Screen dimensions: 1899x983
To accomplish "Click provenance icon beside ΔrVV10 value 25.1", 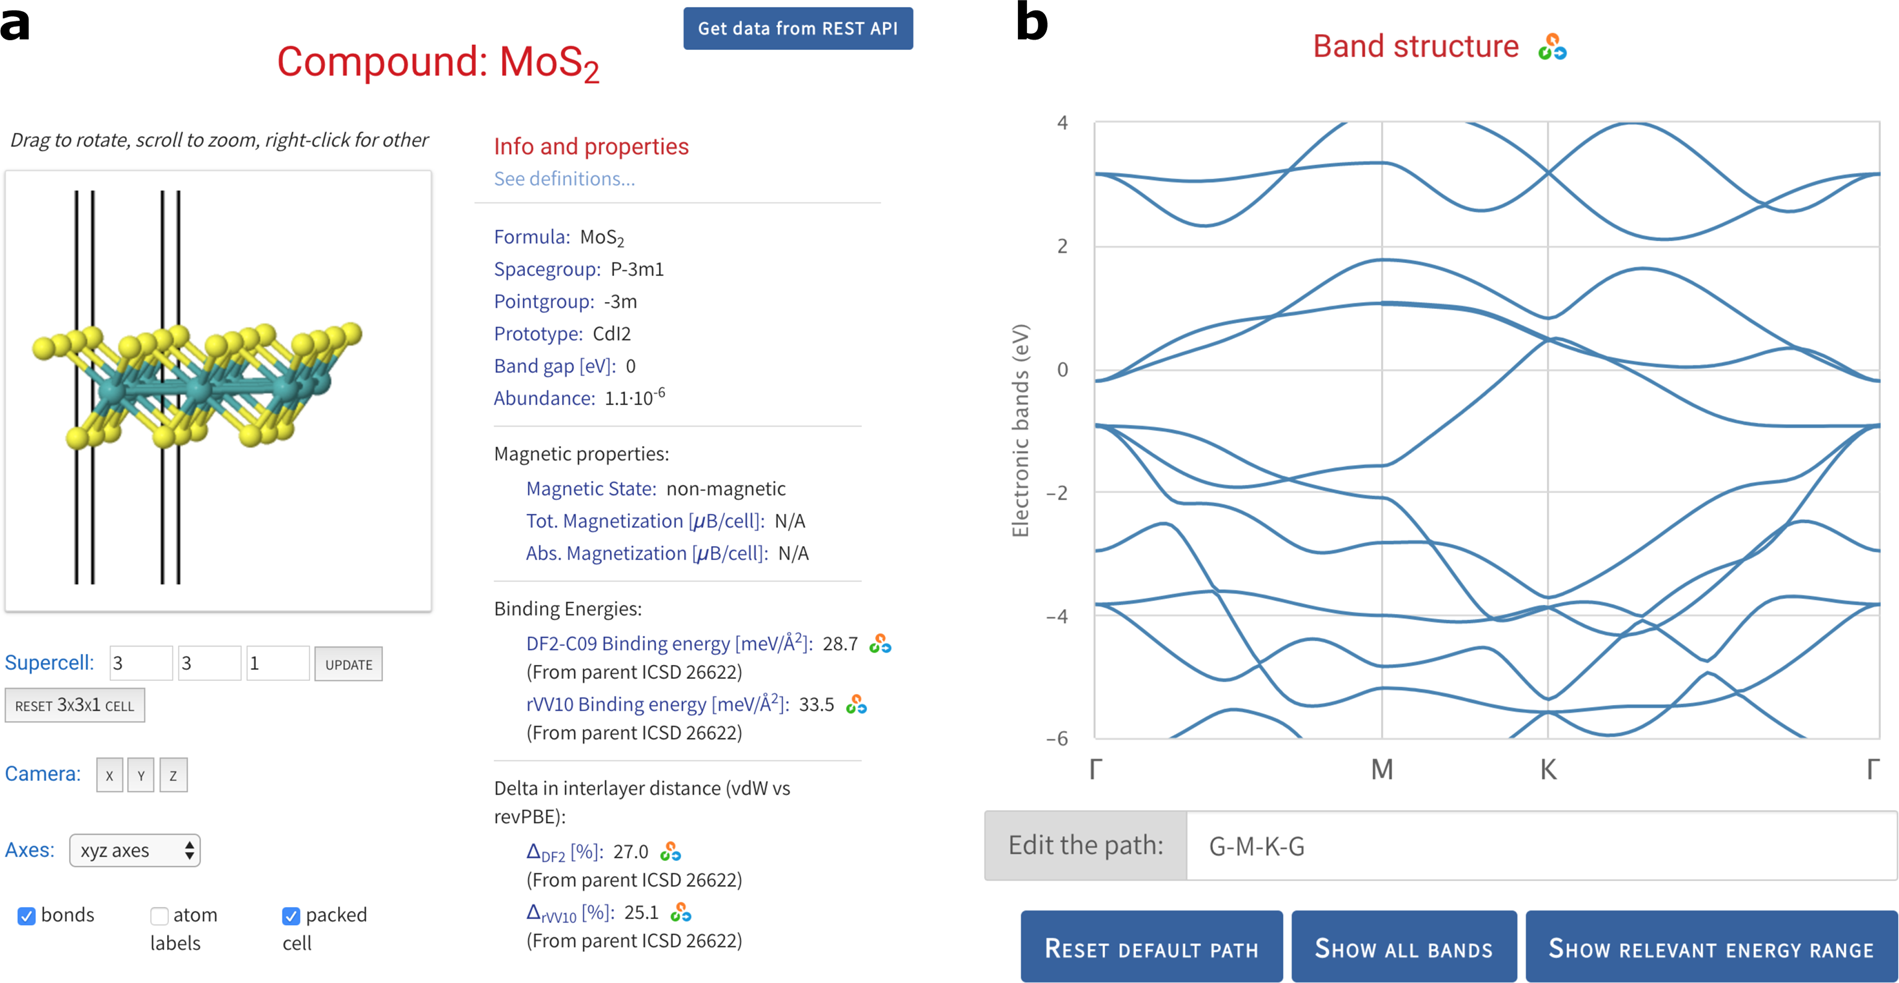I will tap(681, 913).
